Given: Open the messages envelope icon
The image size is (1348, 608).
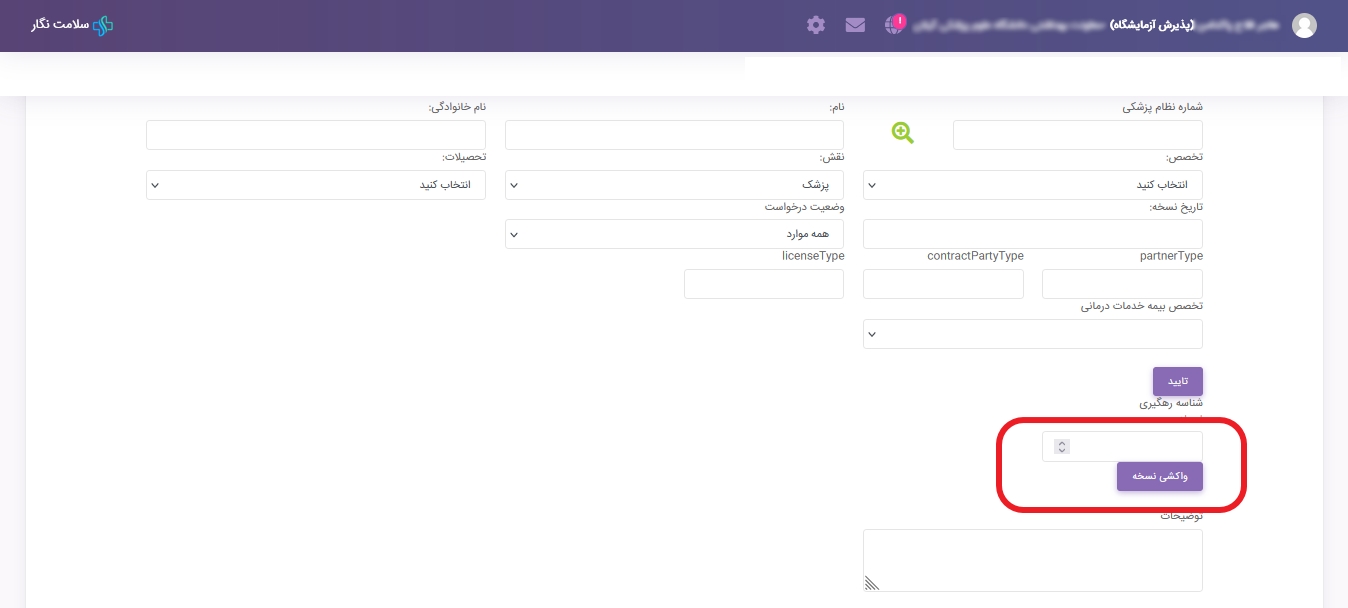Looking at the screenshot, I should pyautogui.click(x=855, y=25).
